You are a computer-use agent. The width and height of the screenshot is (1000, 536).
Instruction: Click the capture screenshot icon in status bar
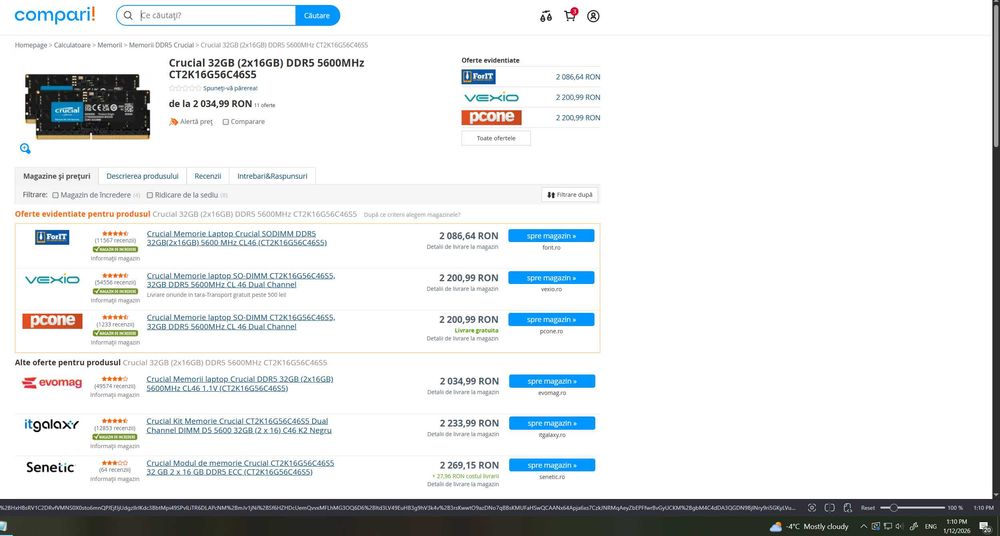click(x=812, y=508)
